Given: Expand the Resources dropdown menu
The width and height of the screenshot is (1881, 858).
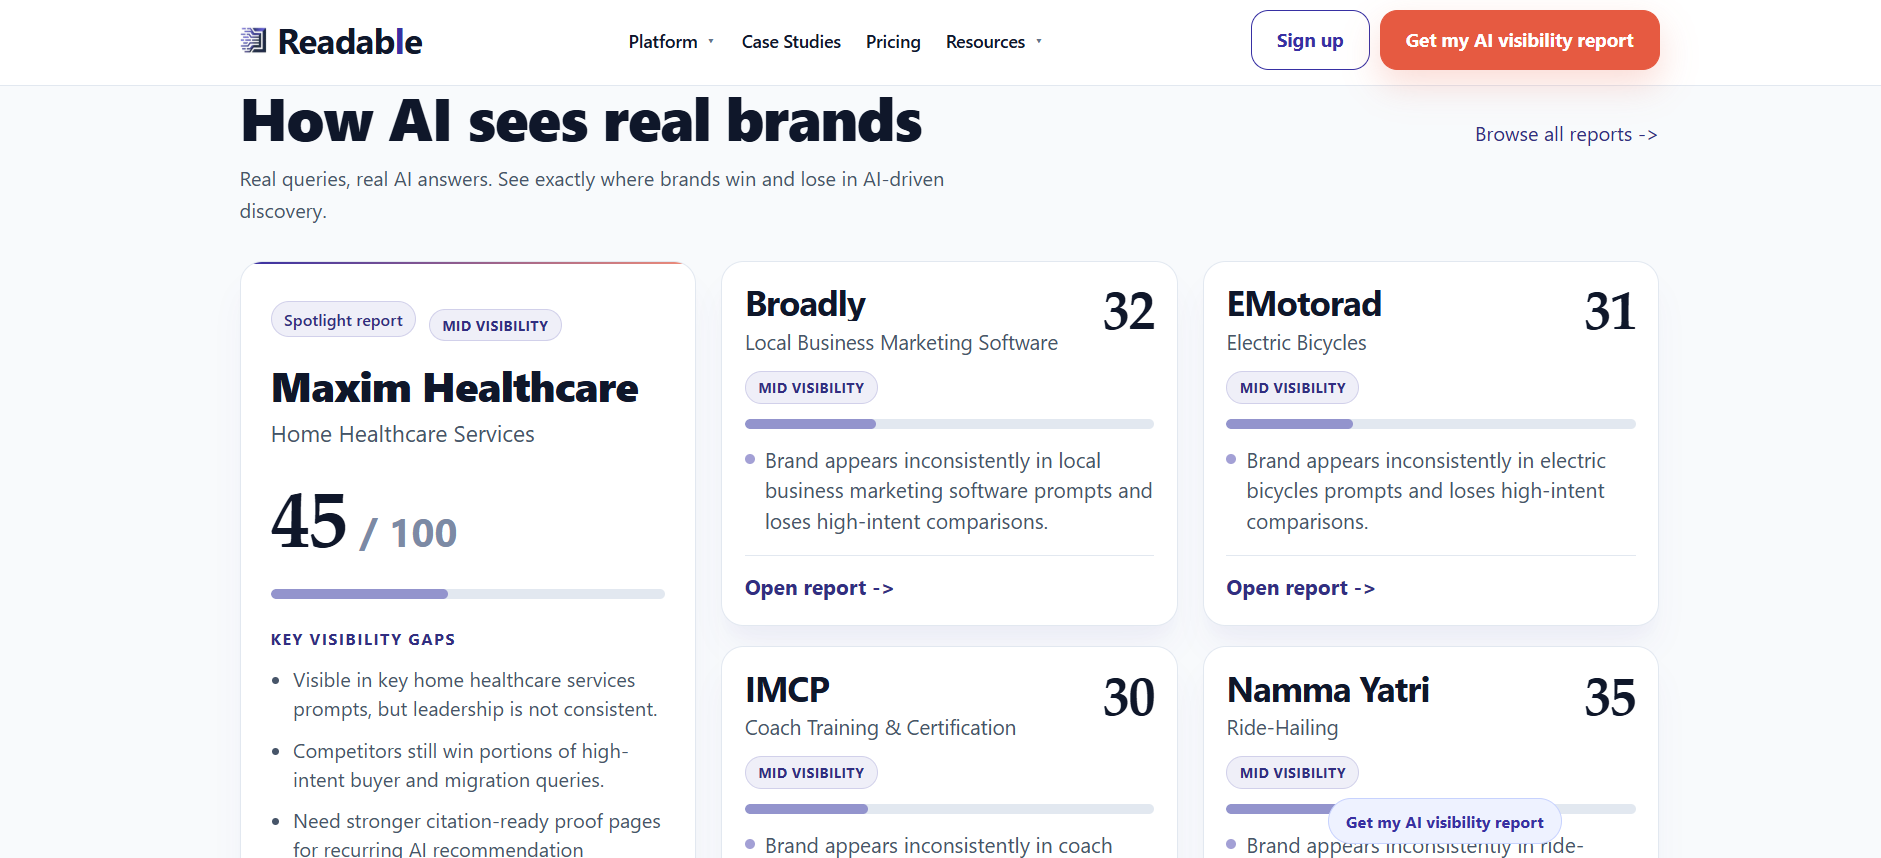Looking at the screenshot, I should (x=994, y=42).
